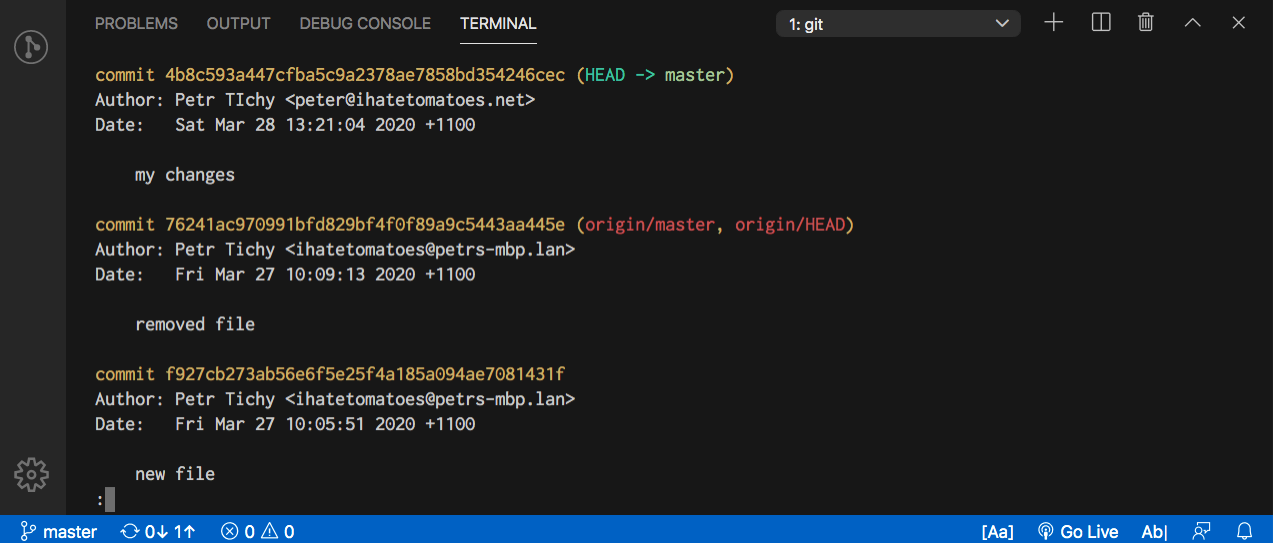Start Go Live server

coord(1078,531)
